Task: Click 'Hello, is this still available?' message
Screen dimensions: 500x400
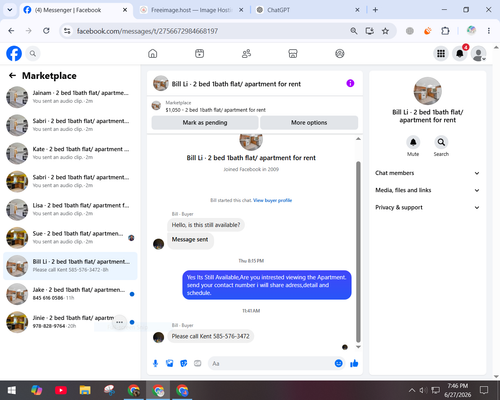Action: pos(206,225)
